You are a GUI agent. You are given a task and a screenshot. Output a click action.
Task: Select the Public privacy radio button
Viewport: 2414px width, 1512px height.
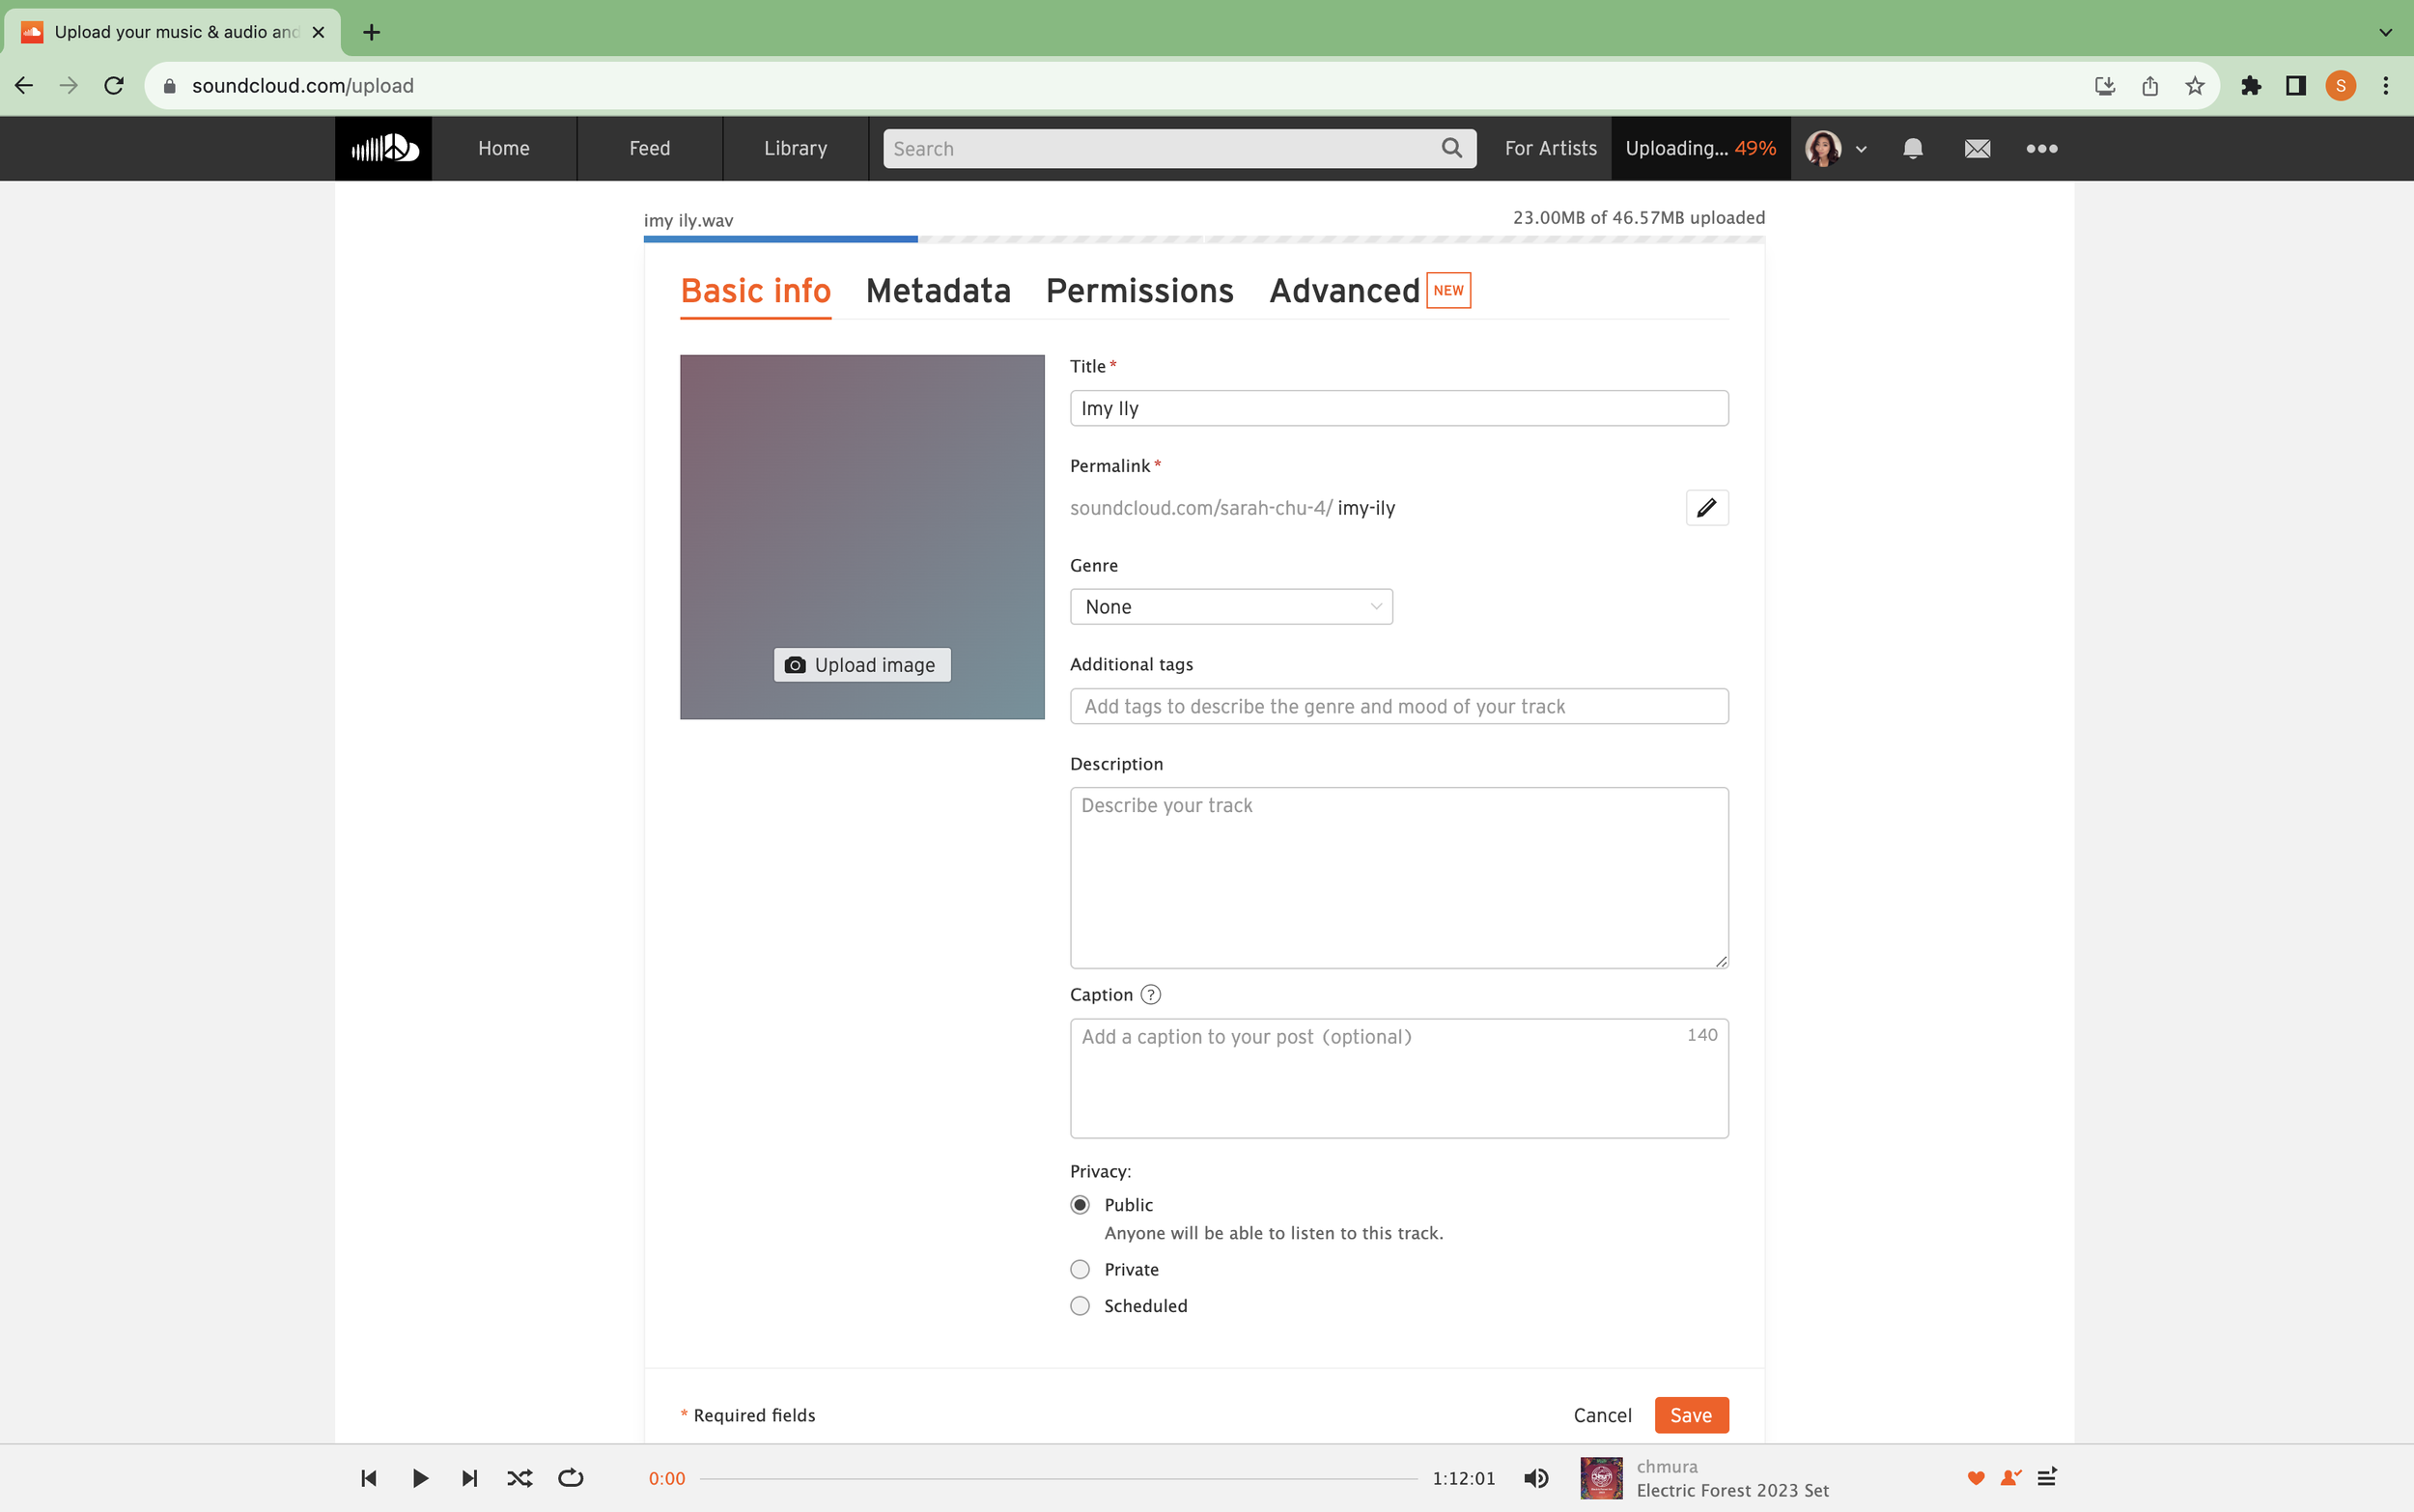(1080, 1205)
